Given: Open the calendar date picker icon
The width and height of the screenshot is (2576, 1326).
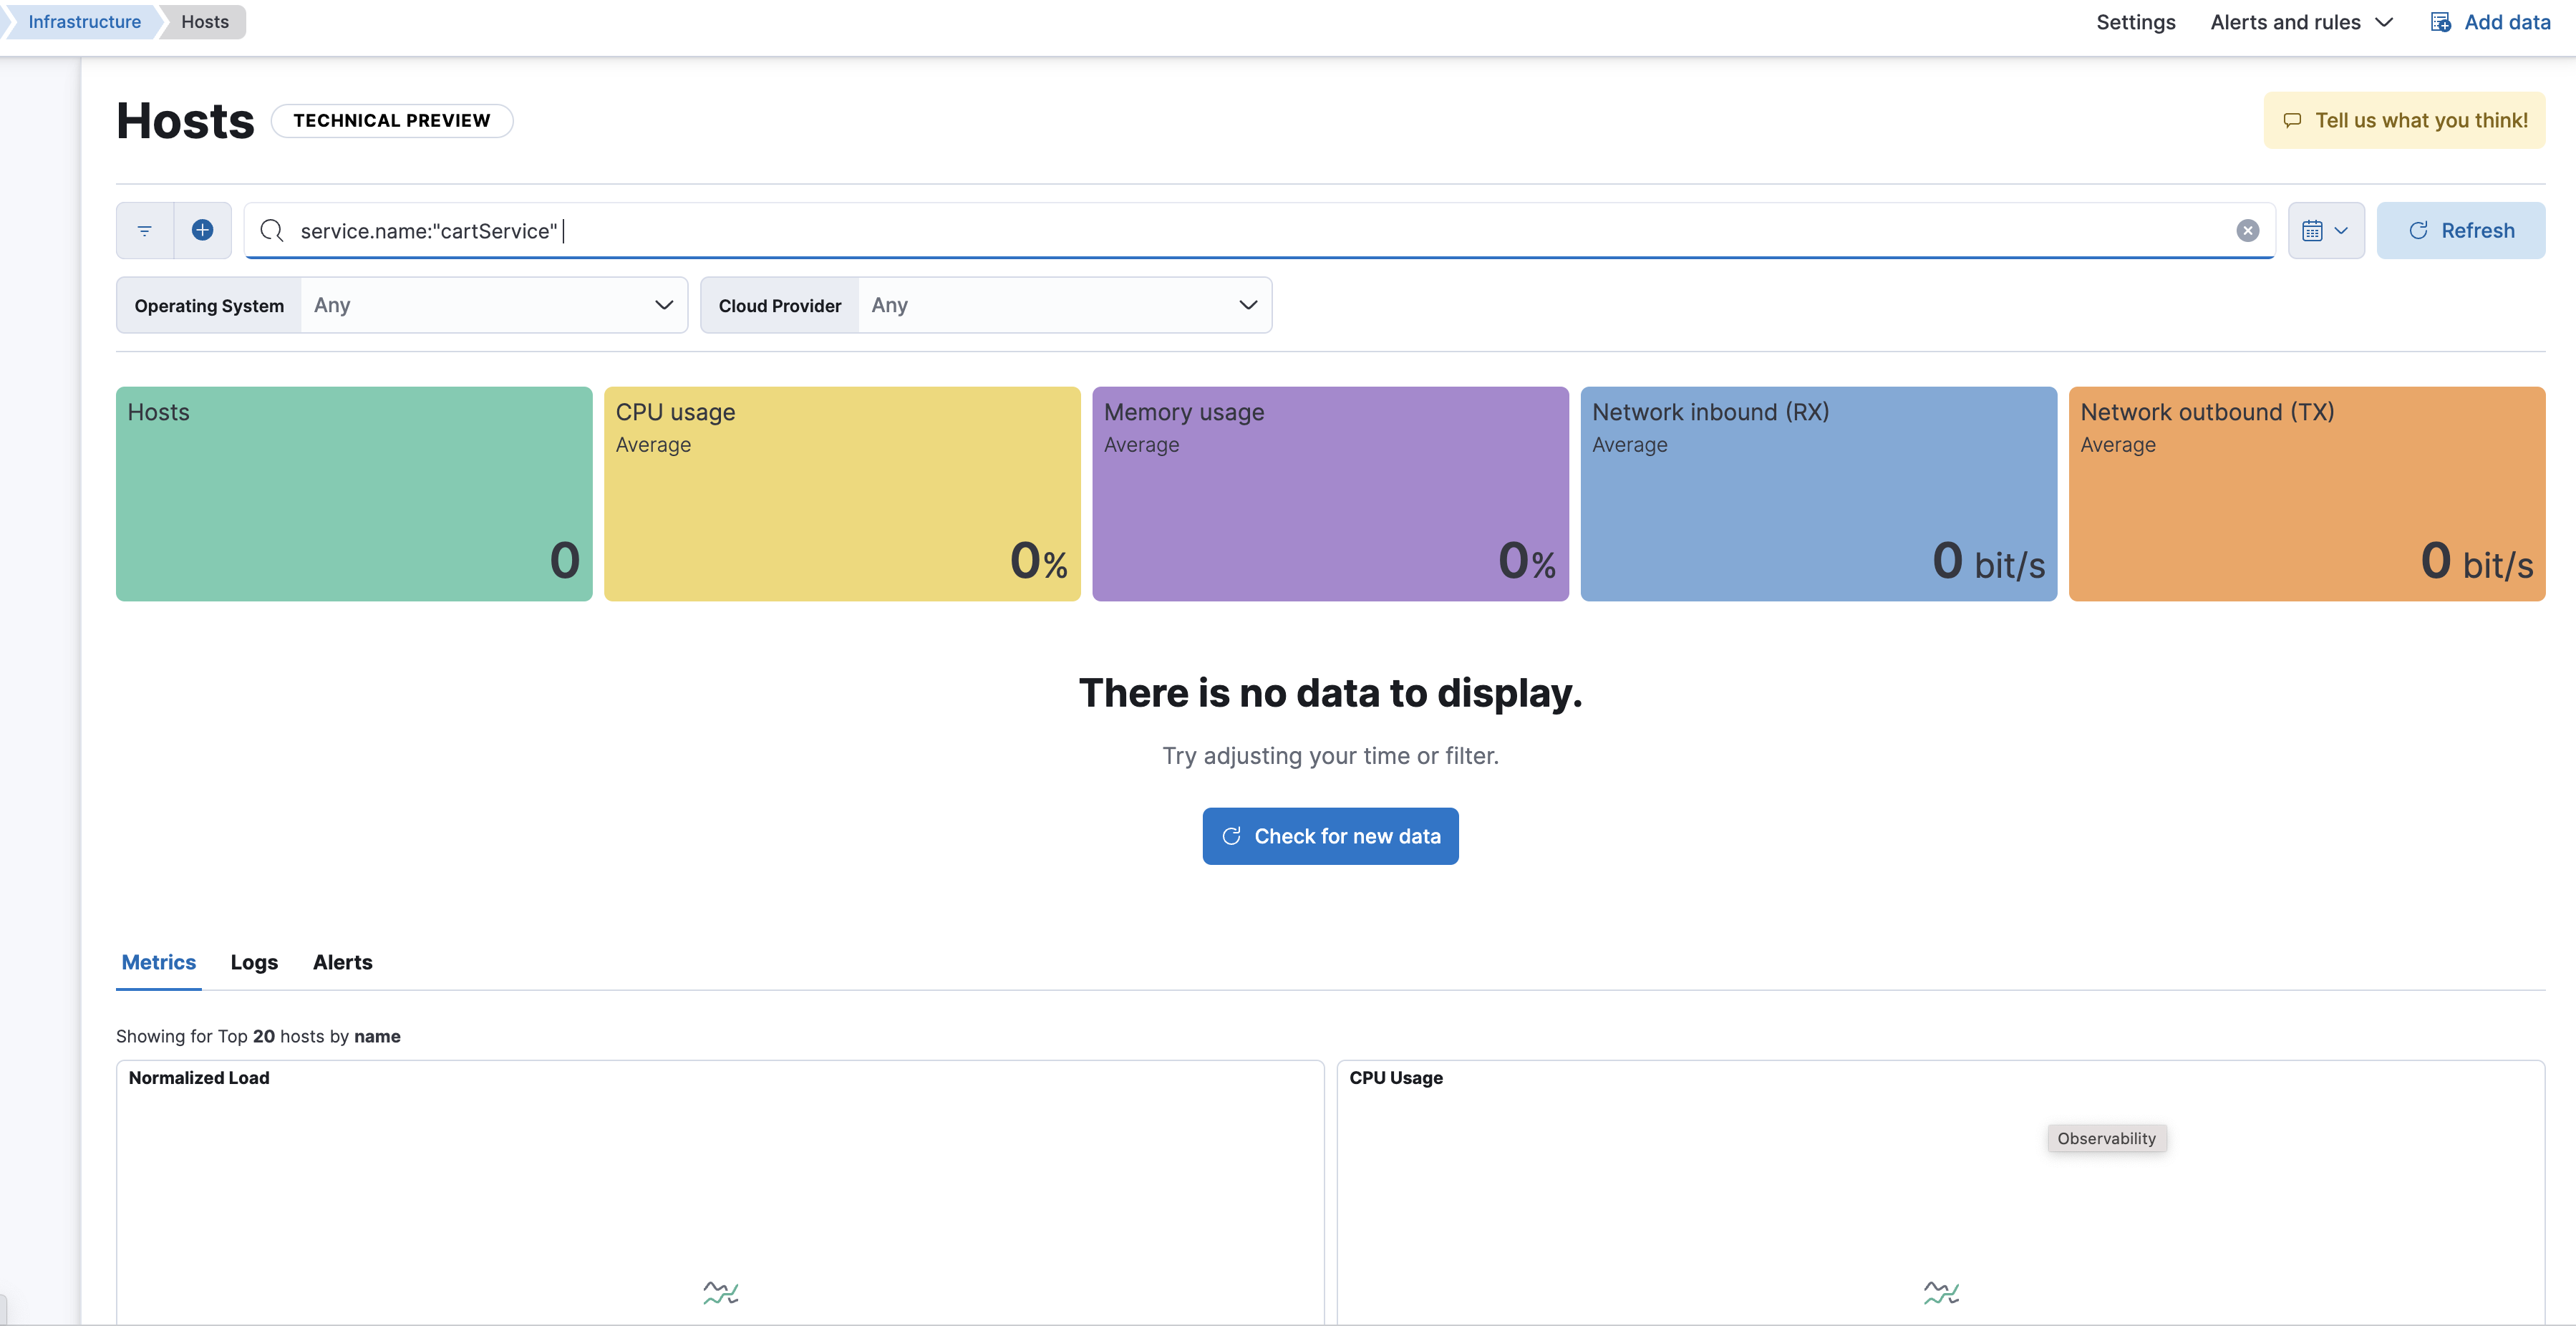Looking at the screenshot, I should [2313, 230].
